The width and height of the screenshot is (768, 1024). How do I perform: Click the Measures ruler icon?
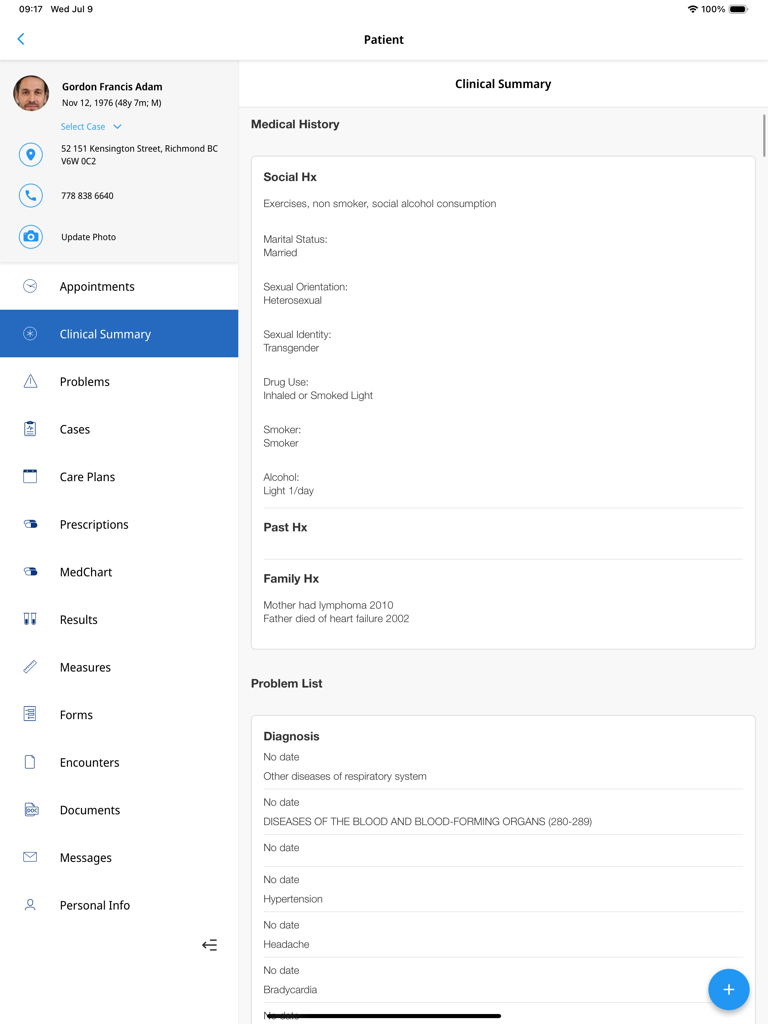pyautogui.click(x=30, y=667)
